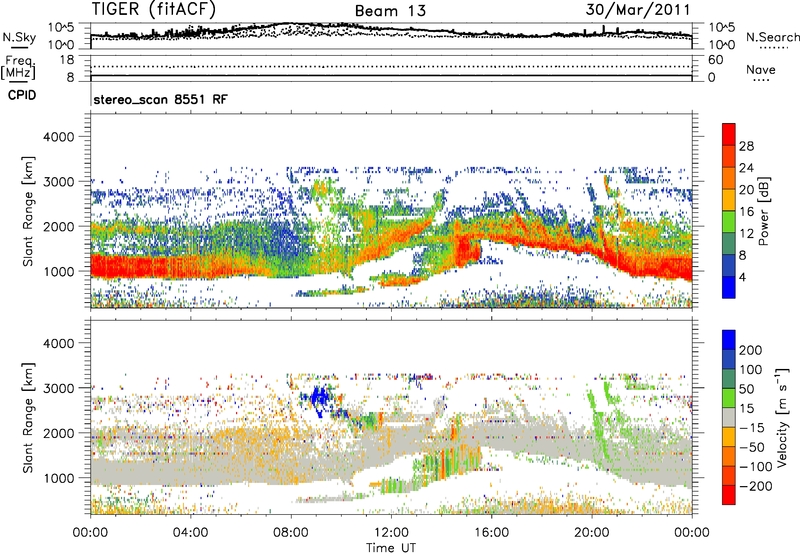Select the 'stereo_scan 8551 RF' text
800x554 pixels.
tap(160, 99)
